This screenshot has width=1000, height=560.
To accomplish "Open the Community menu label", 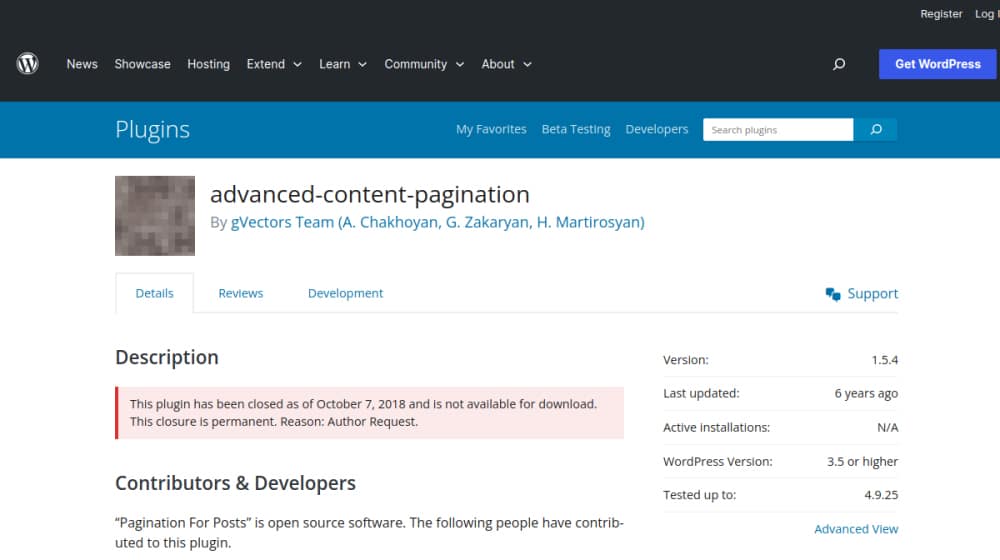I will (x=416, y=64).
